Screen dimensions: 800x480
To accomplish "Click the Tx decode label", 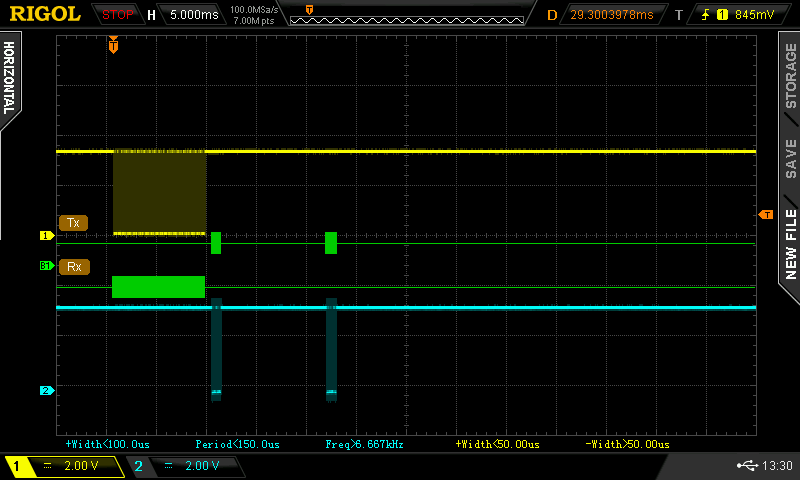I will (x=73, y=223).
